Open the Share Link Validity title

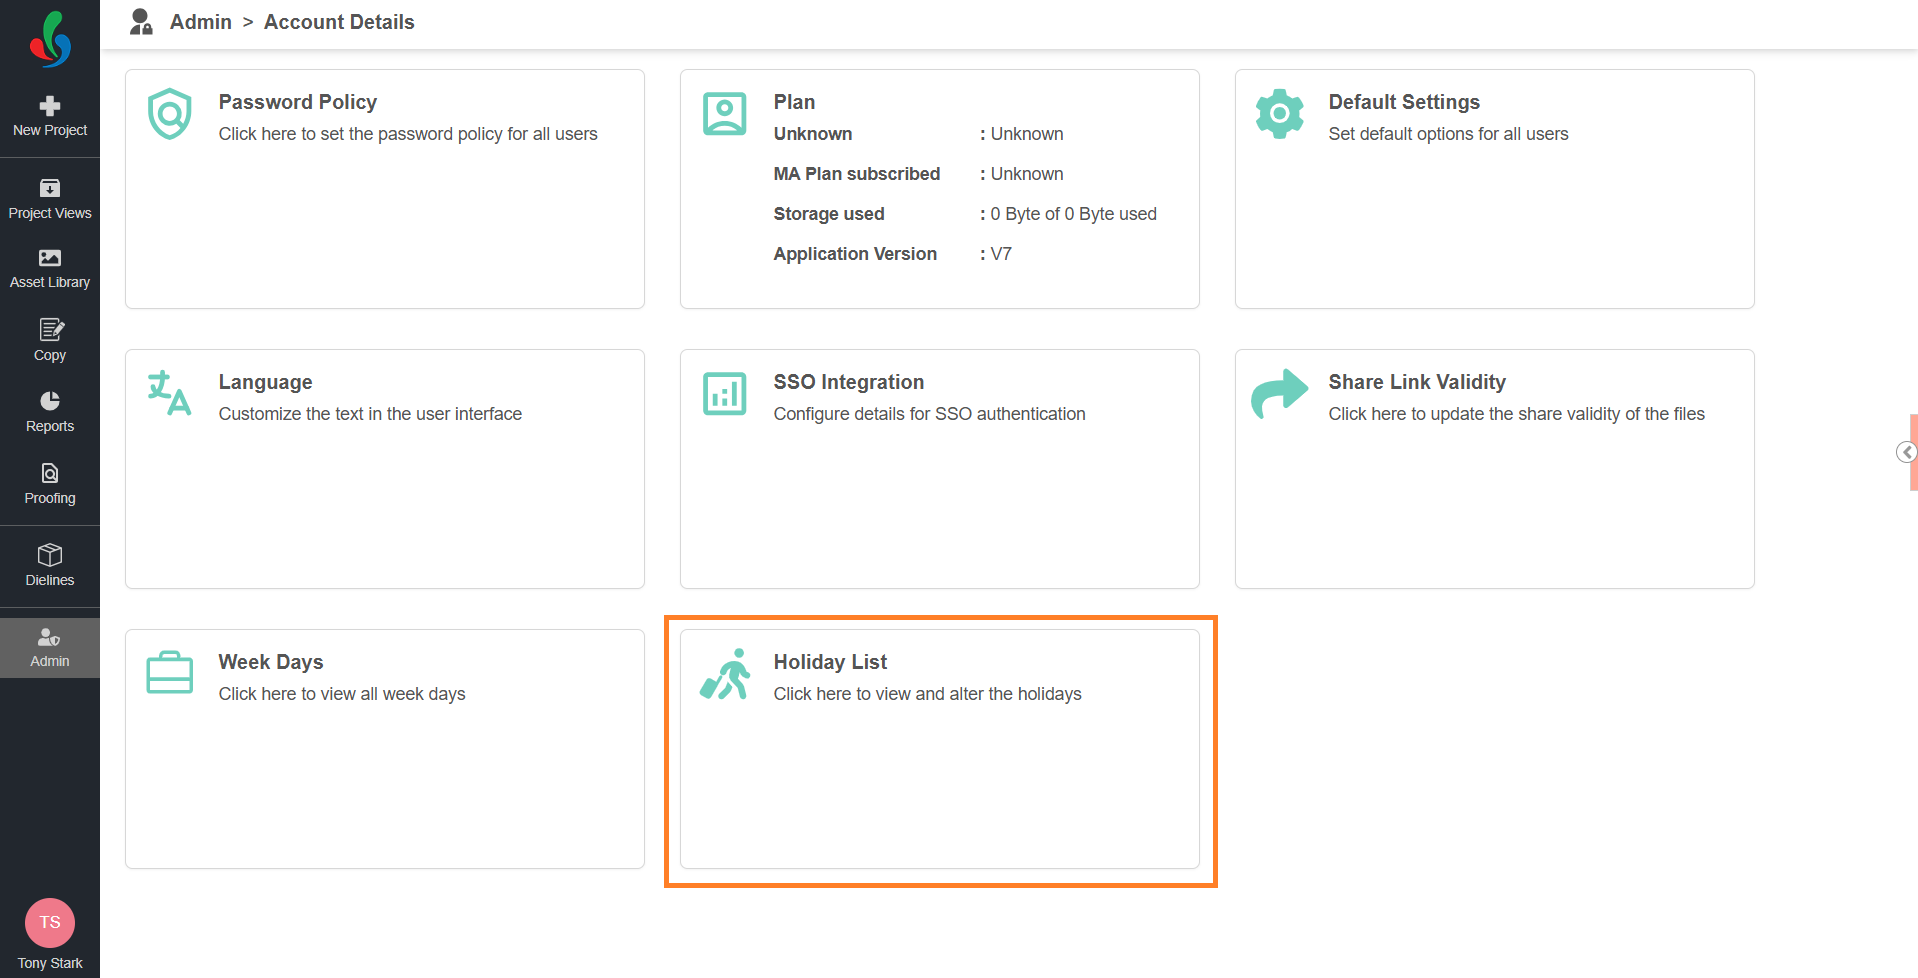1417,382
